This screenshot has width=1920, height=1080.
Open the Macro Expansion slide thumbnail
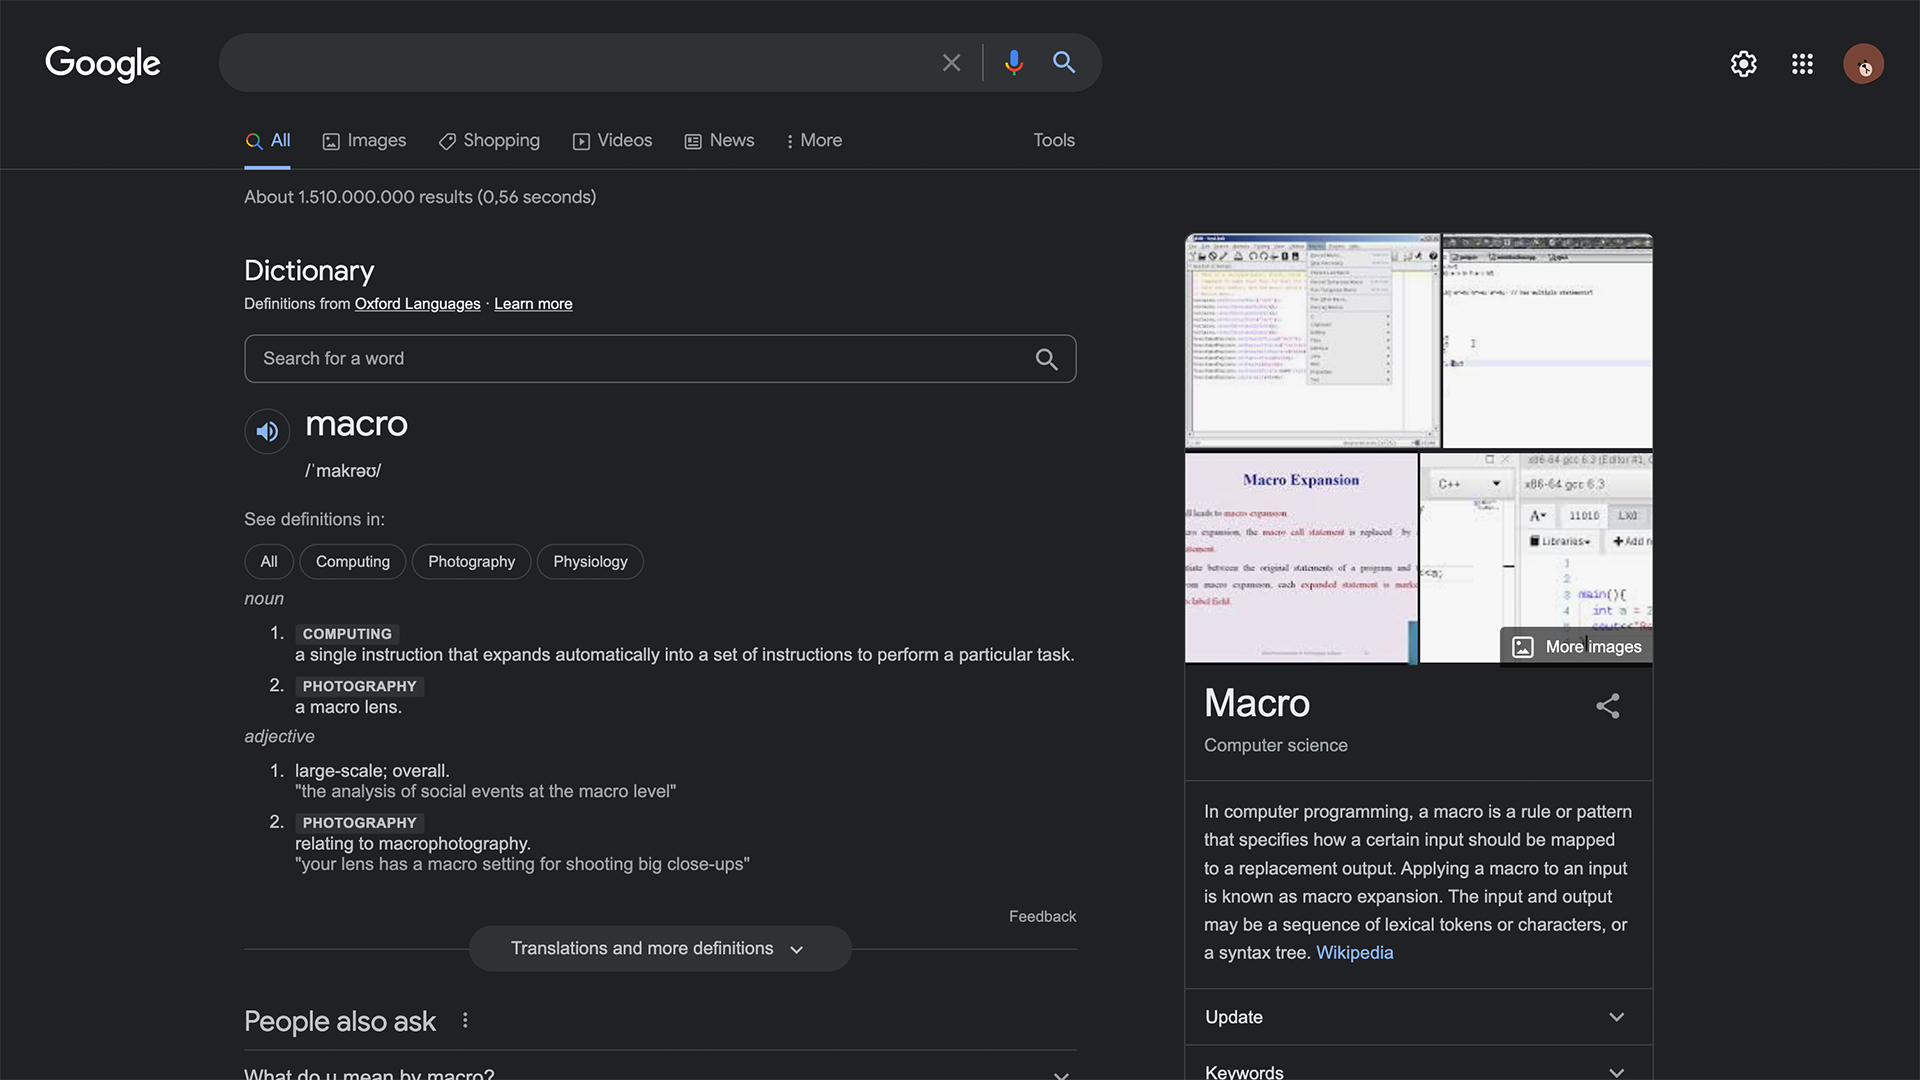(1301, 558)
